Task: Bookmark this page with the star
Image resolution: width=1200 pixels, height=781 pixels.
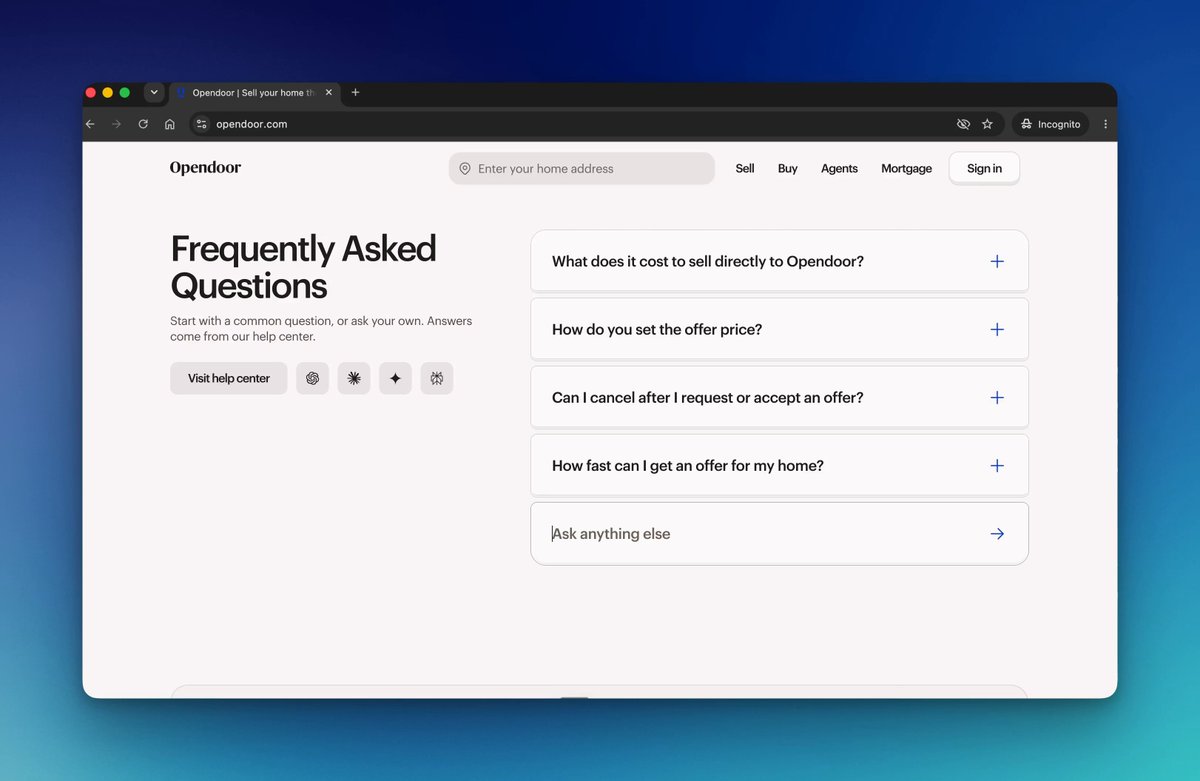Action: 987,124
